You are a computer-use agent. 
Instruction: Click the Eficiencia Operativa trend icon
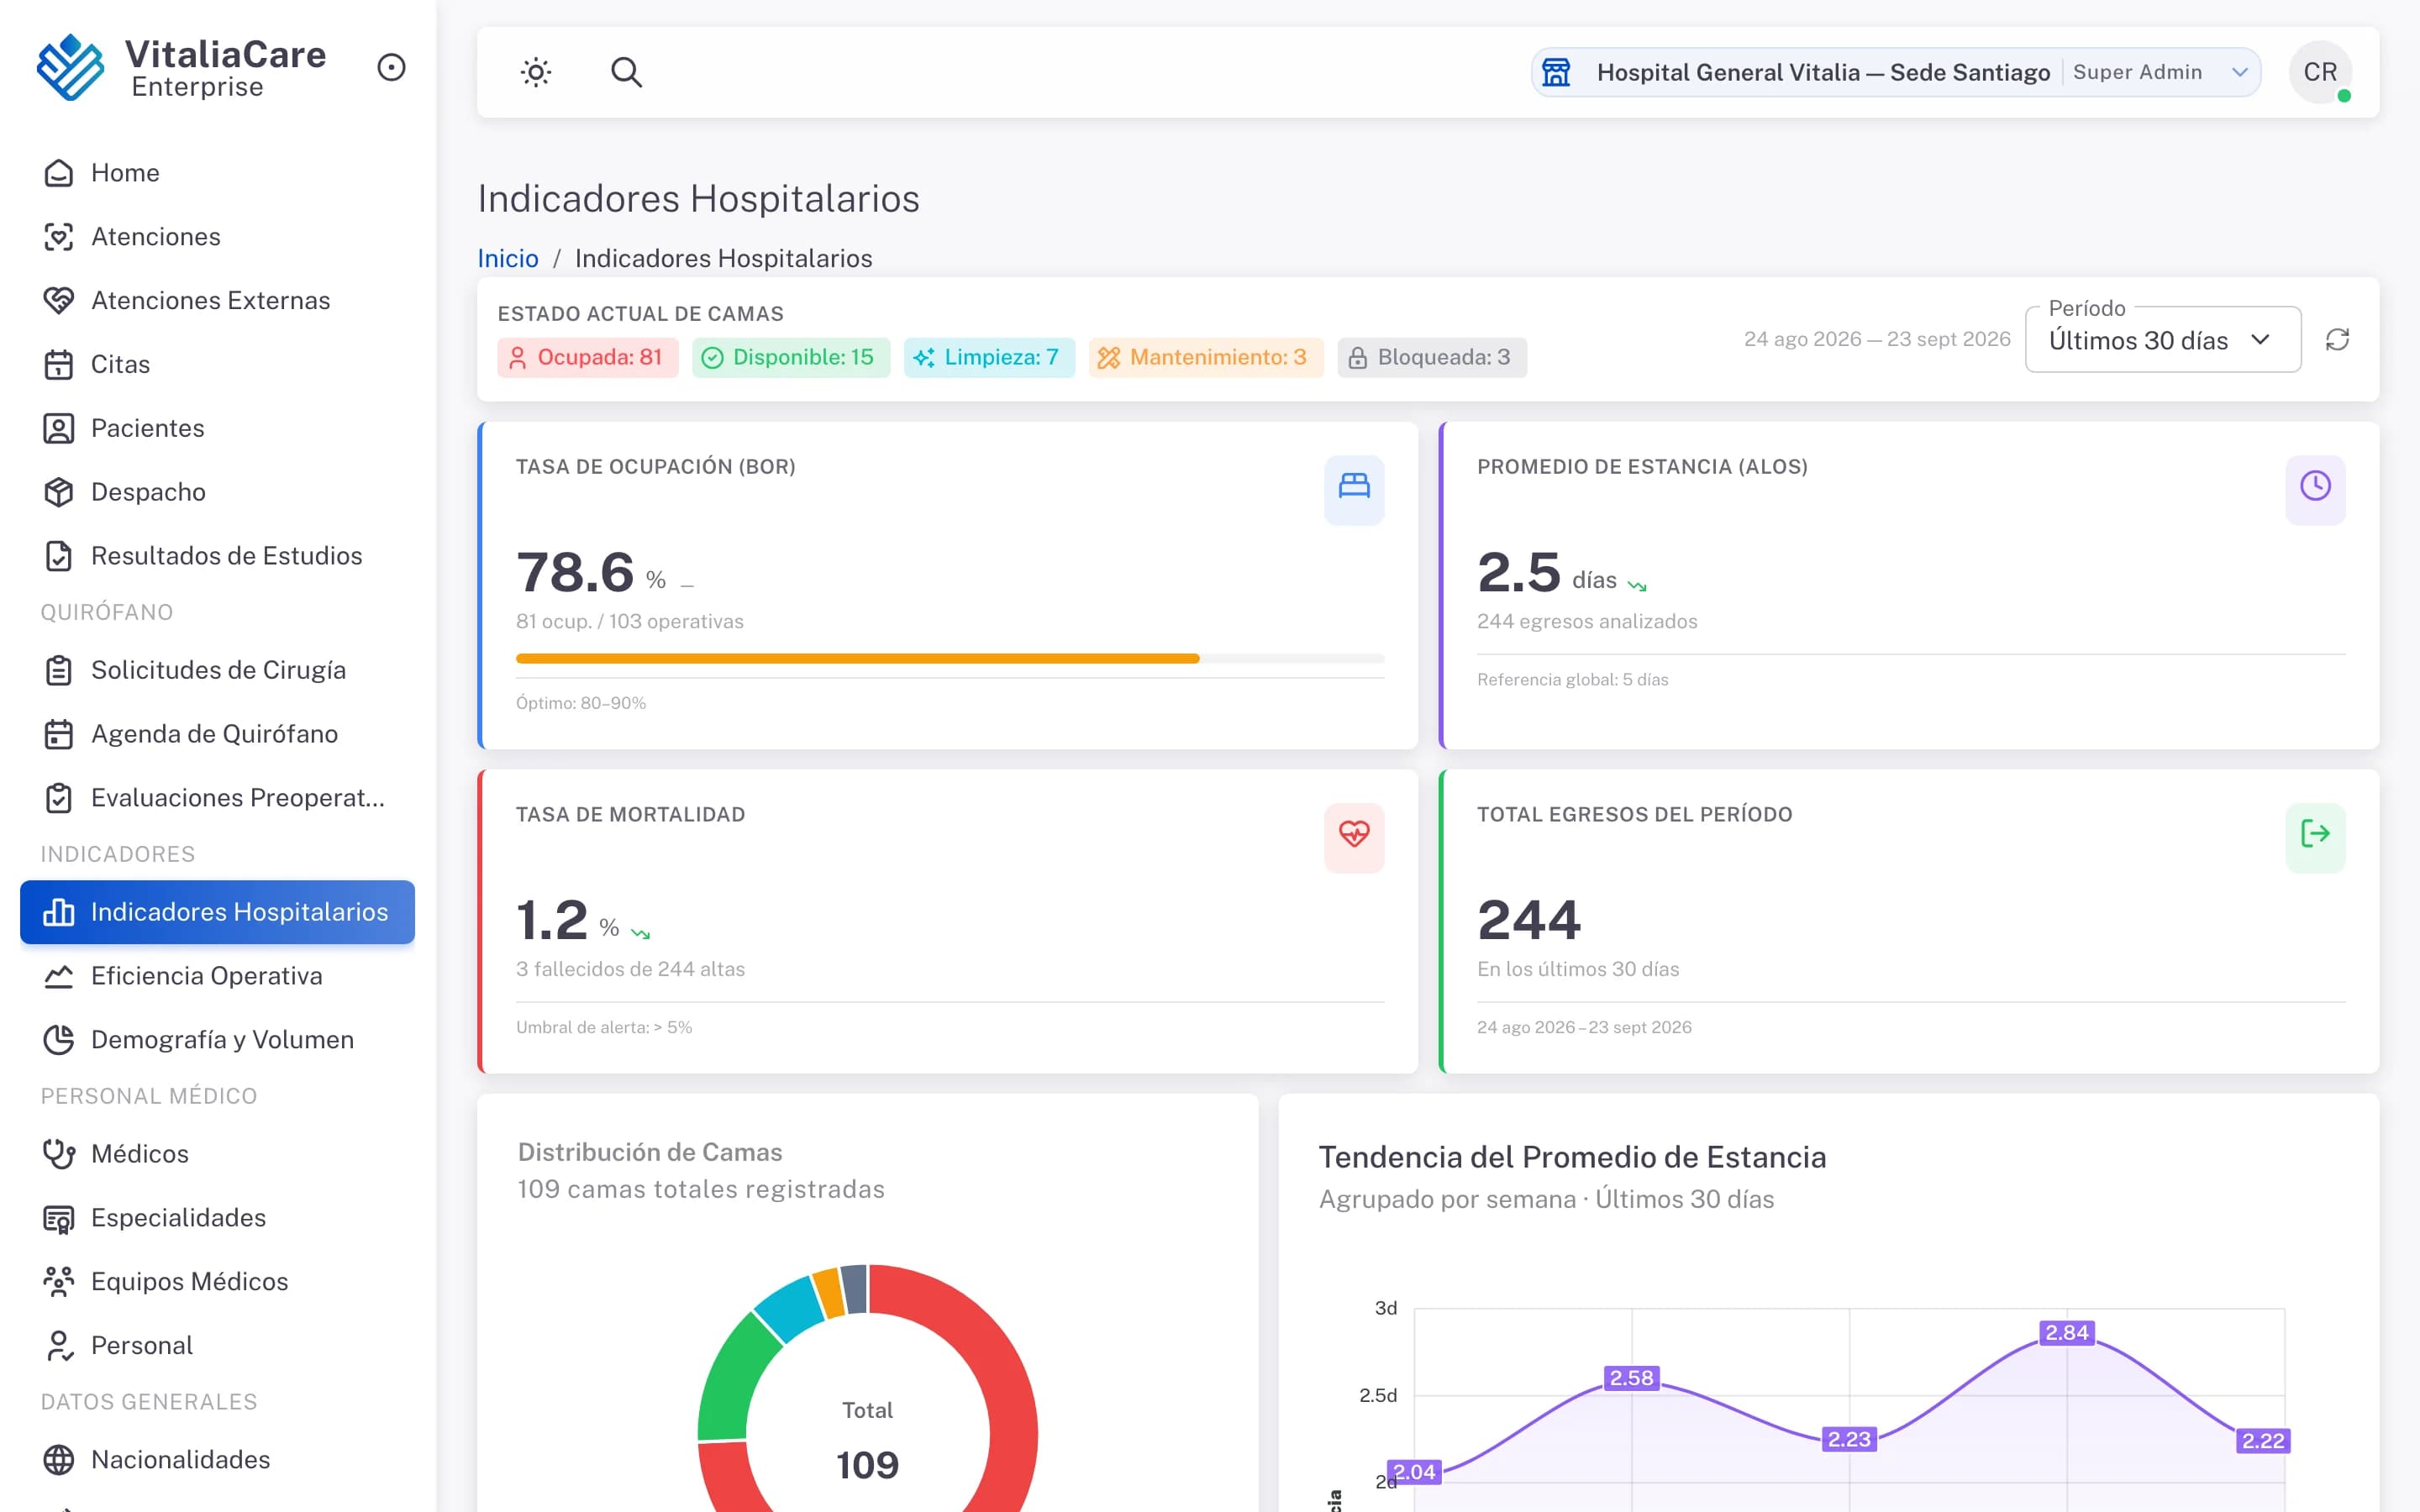click(x=59, y=976)
